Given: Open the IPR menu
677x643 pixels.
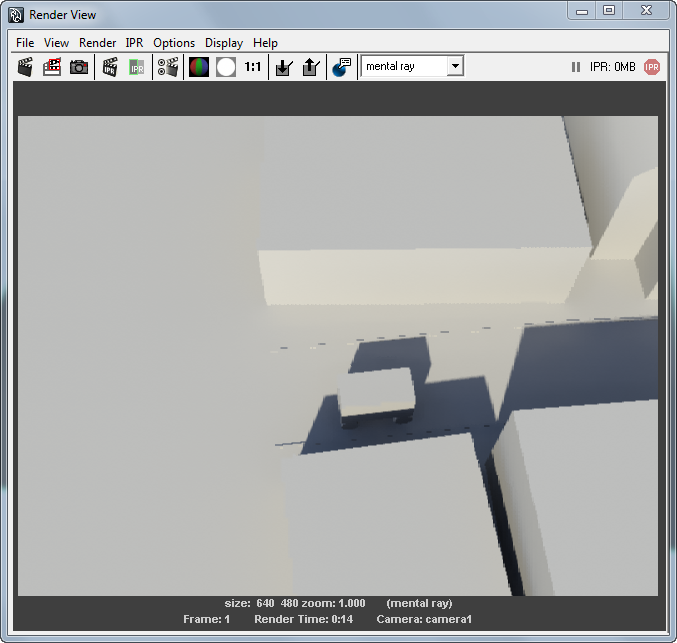Looking at the screenshot, I should [135, 43].
